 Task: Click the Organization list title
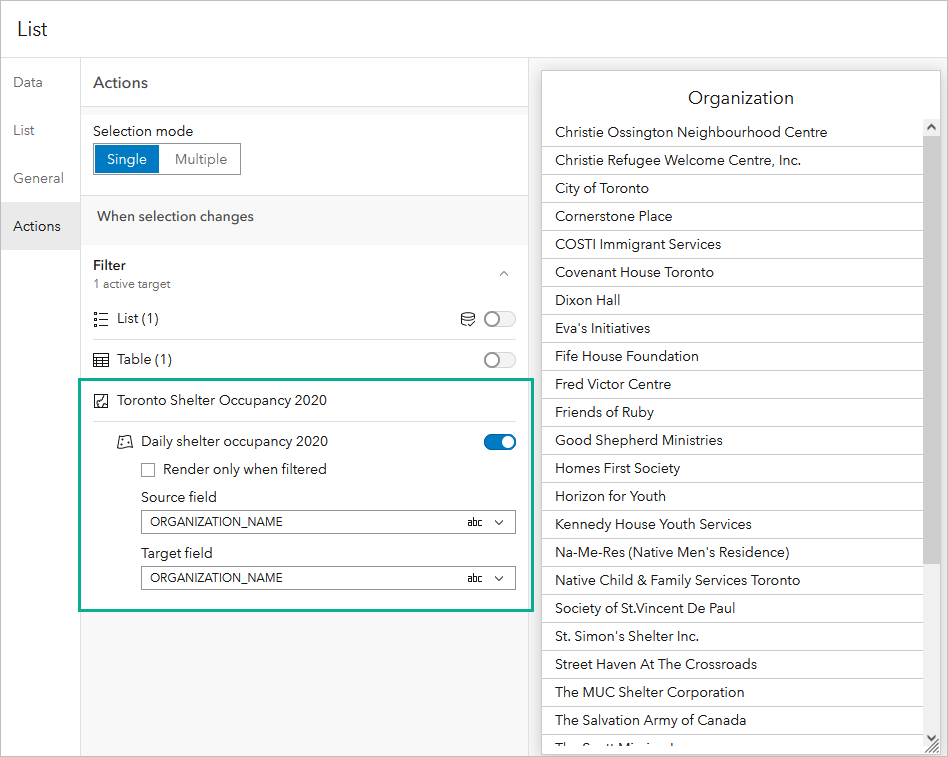coord(741,98)
